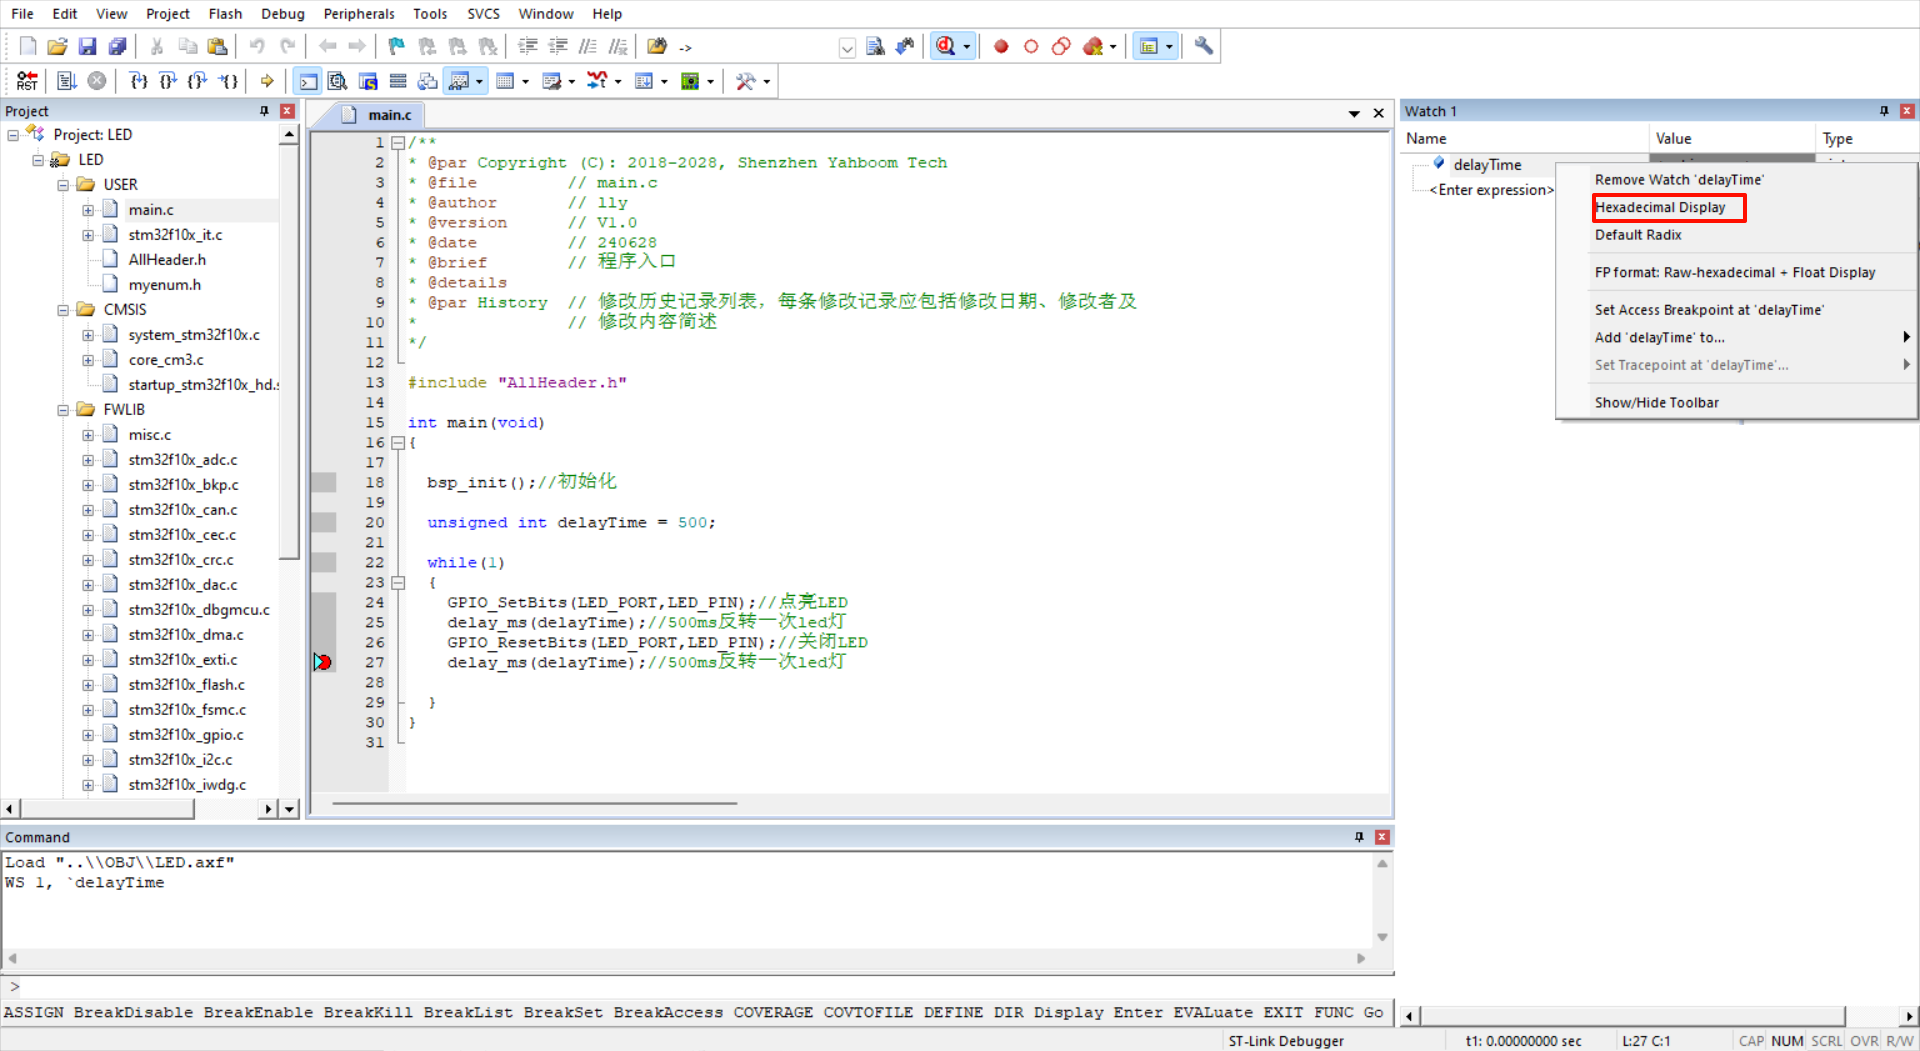Open editor tab list dropdown arrow

1354,114
